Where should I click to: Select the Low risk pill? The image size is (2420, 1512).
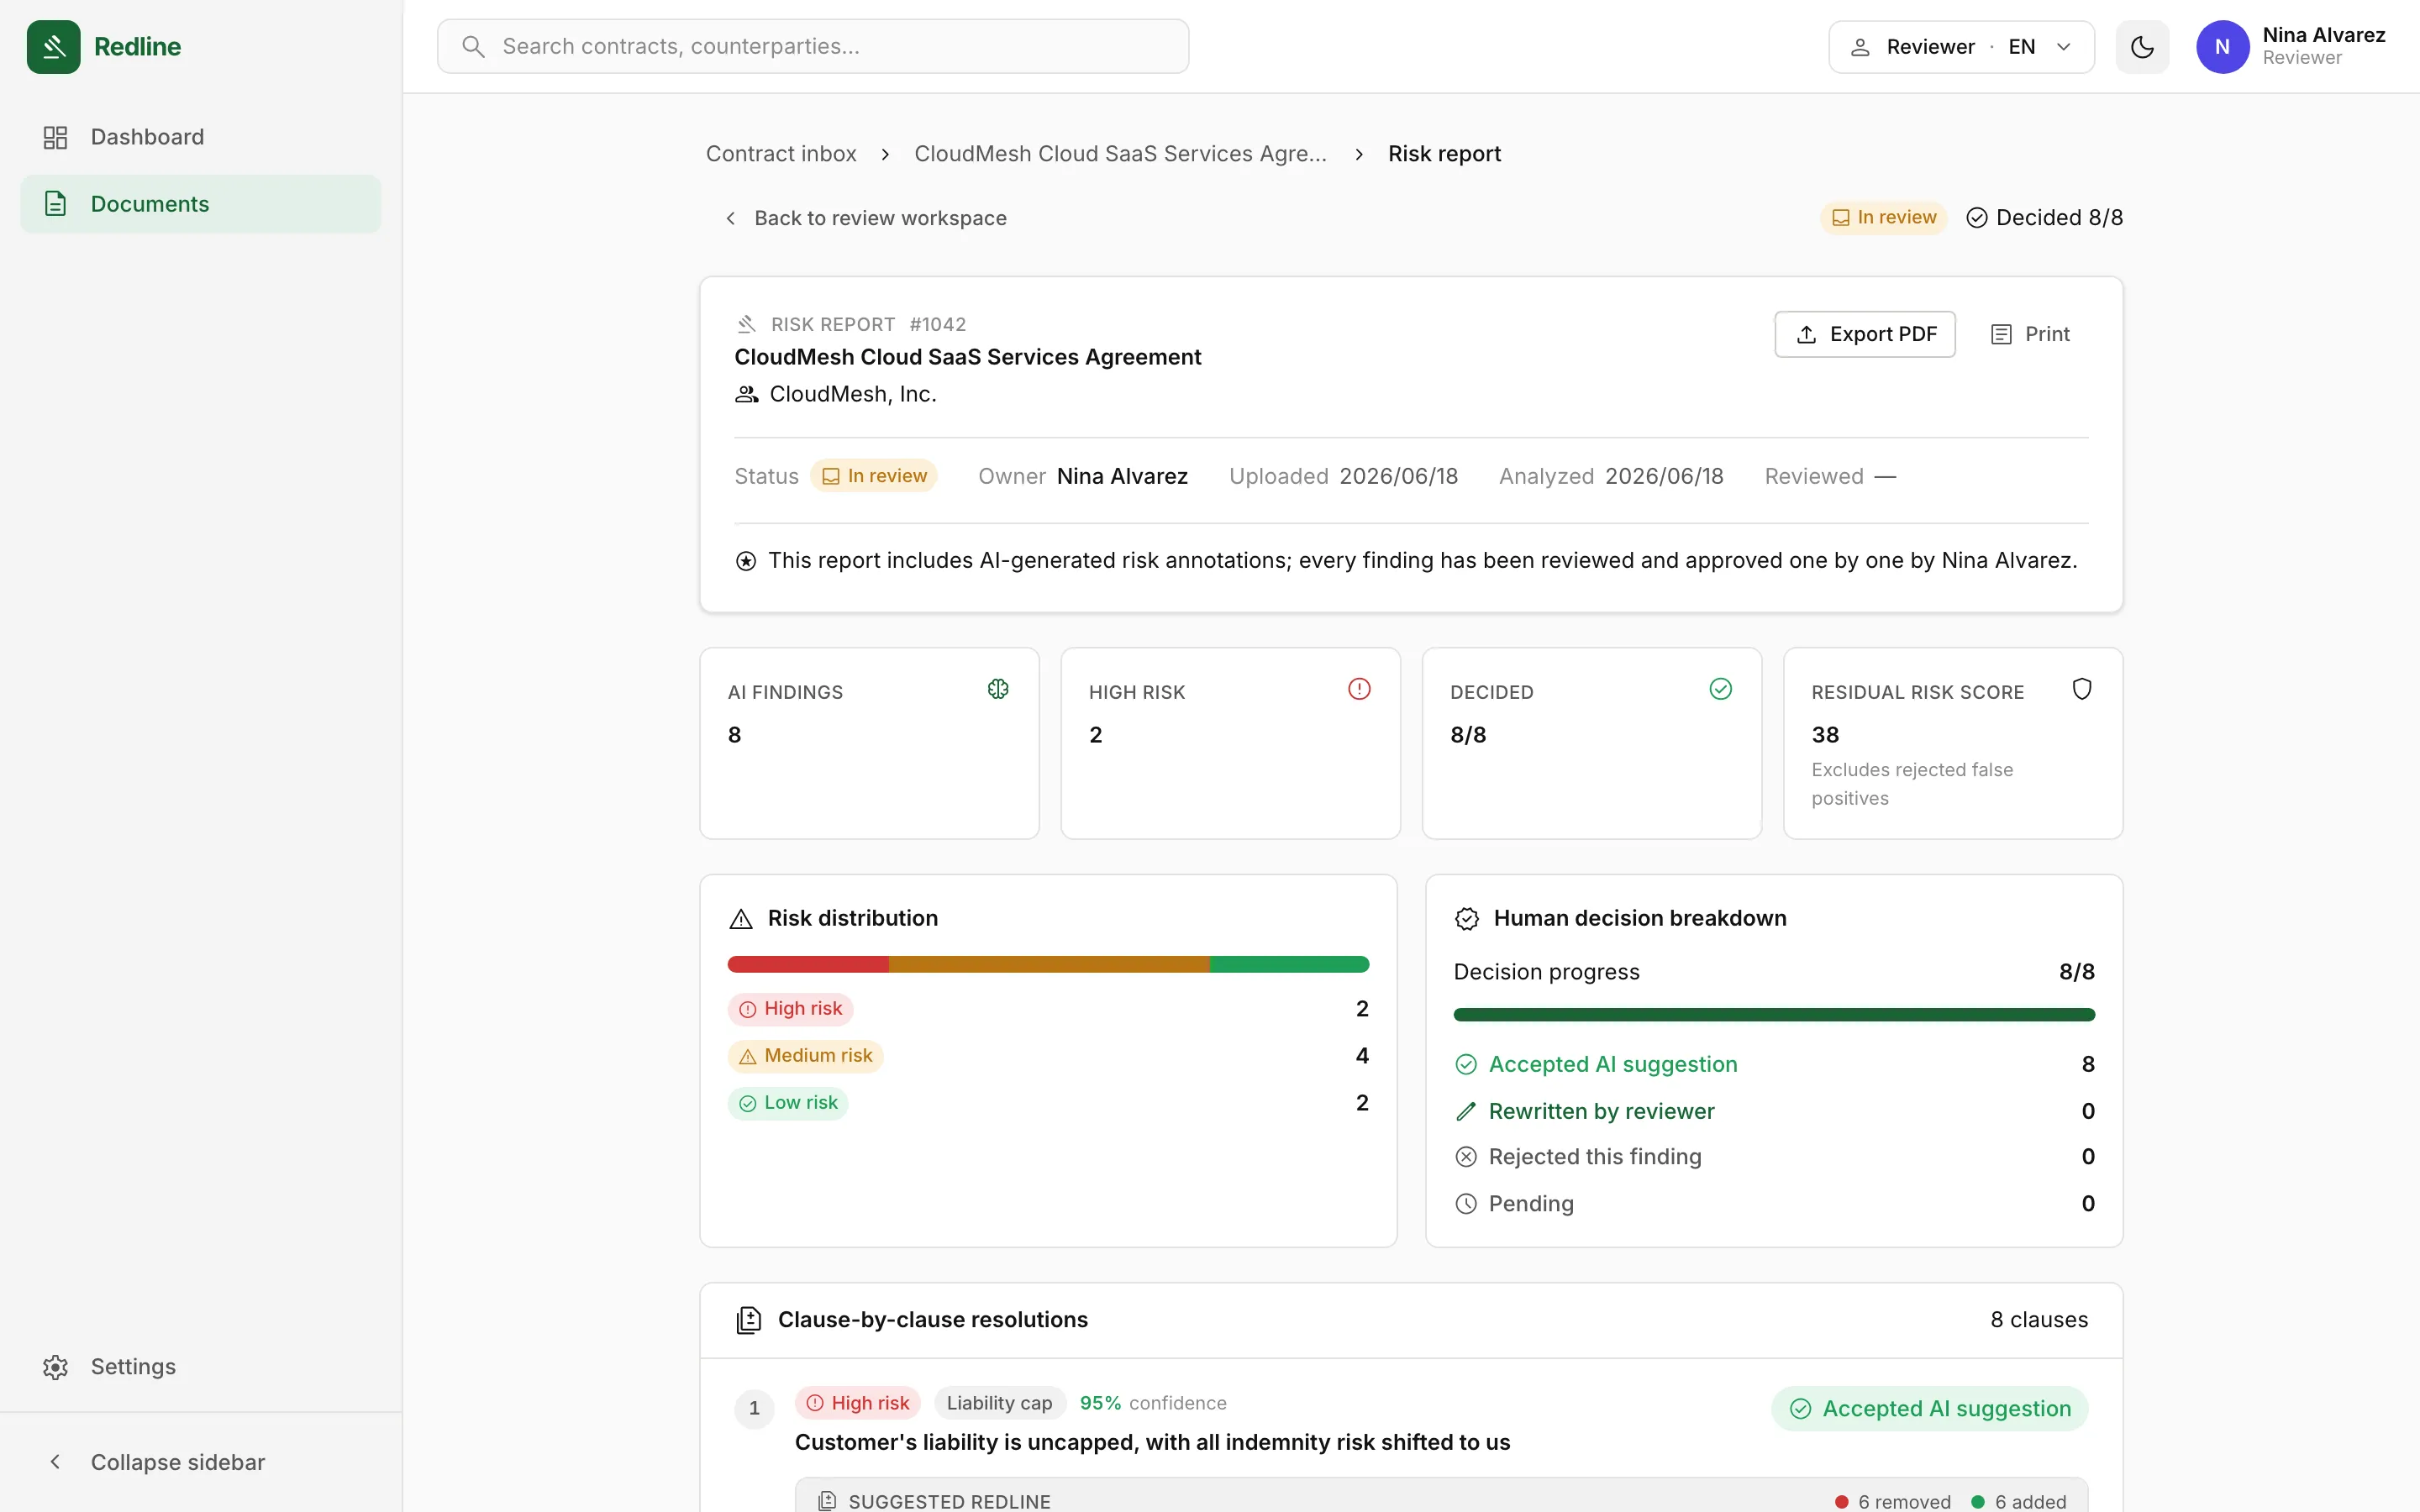pyautogui.click(x=788, y=1103)
